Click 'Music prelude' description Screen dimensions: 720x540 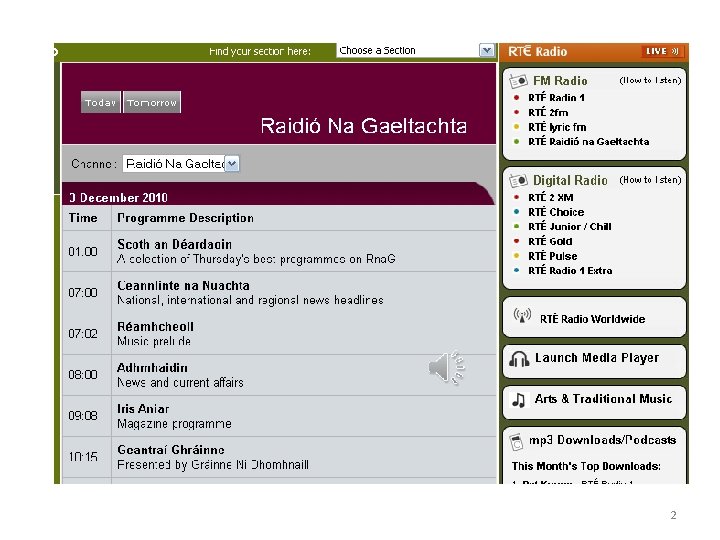tap(154, 342)
